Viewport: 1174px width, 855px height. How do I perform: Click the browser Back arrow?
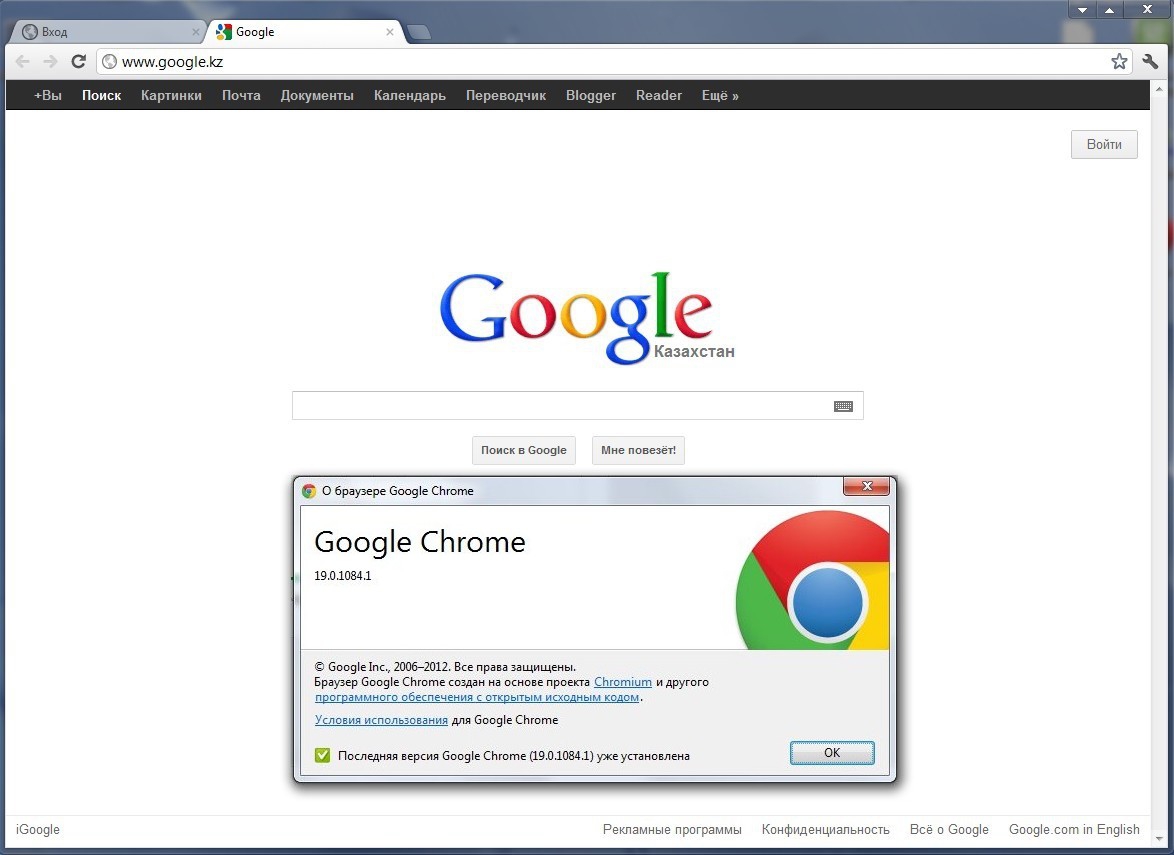click(x=23, y=62)
